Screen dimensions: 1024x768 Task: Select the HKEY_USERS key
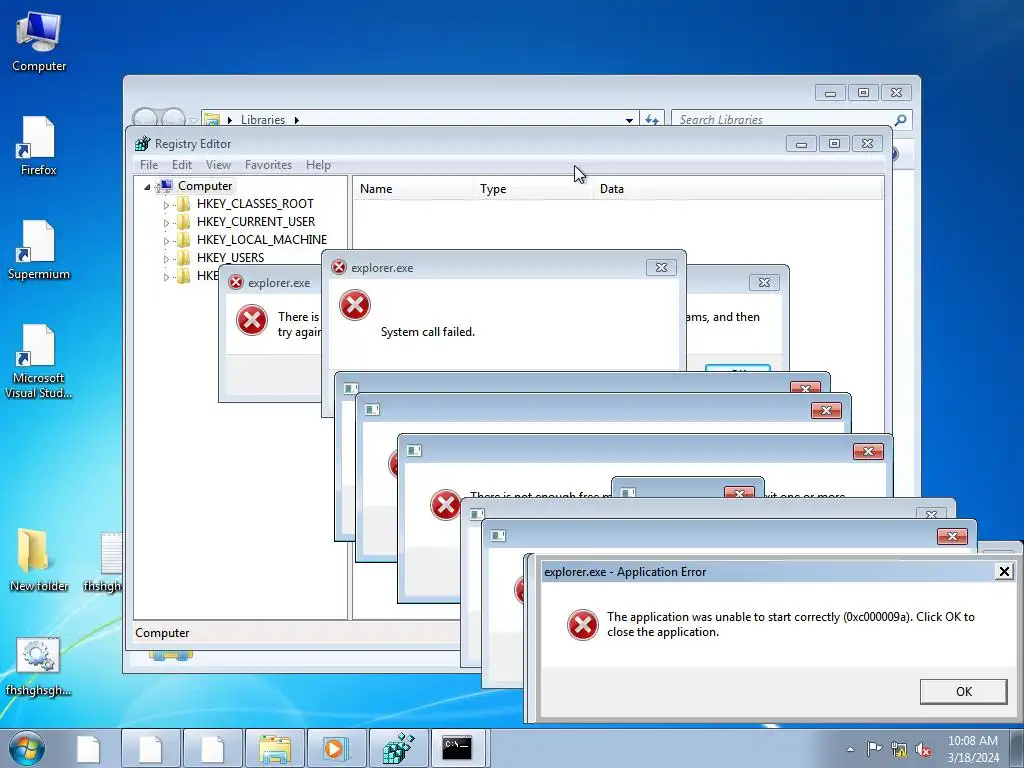[x=230, y=258]
